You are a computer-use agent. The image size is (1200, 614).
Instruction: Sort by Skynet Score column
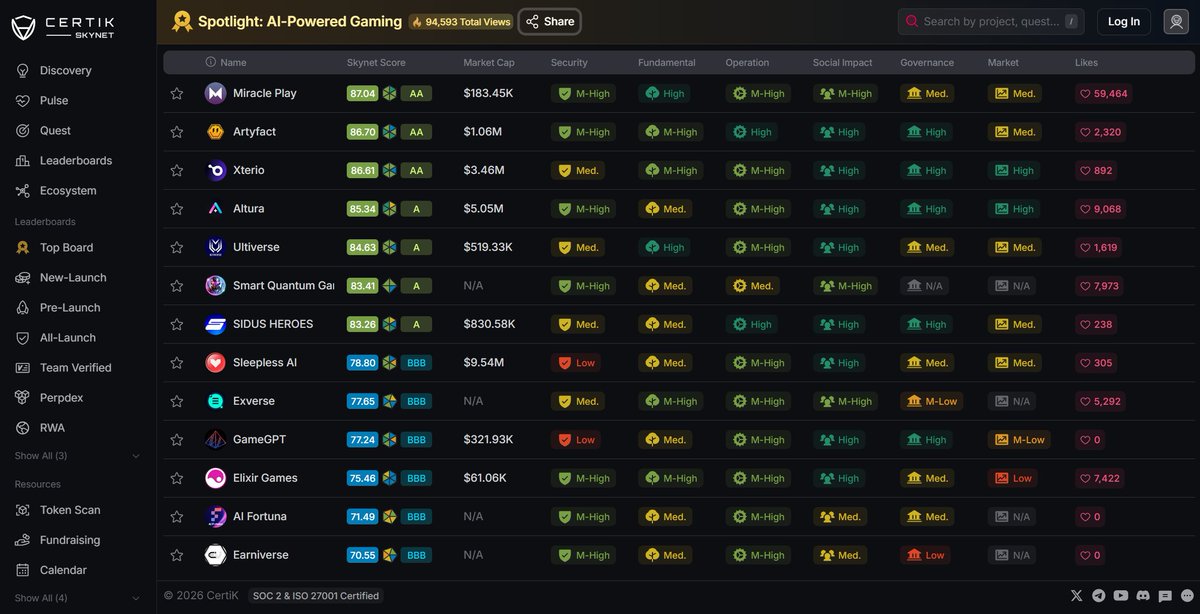(x=376, y=62)
